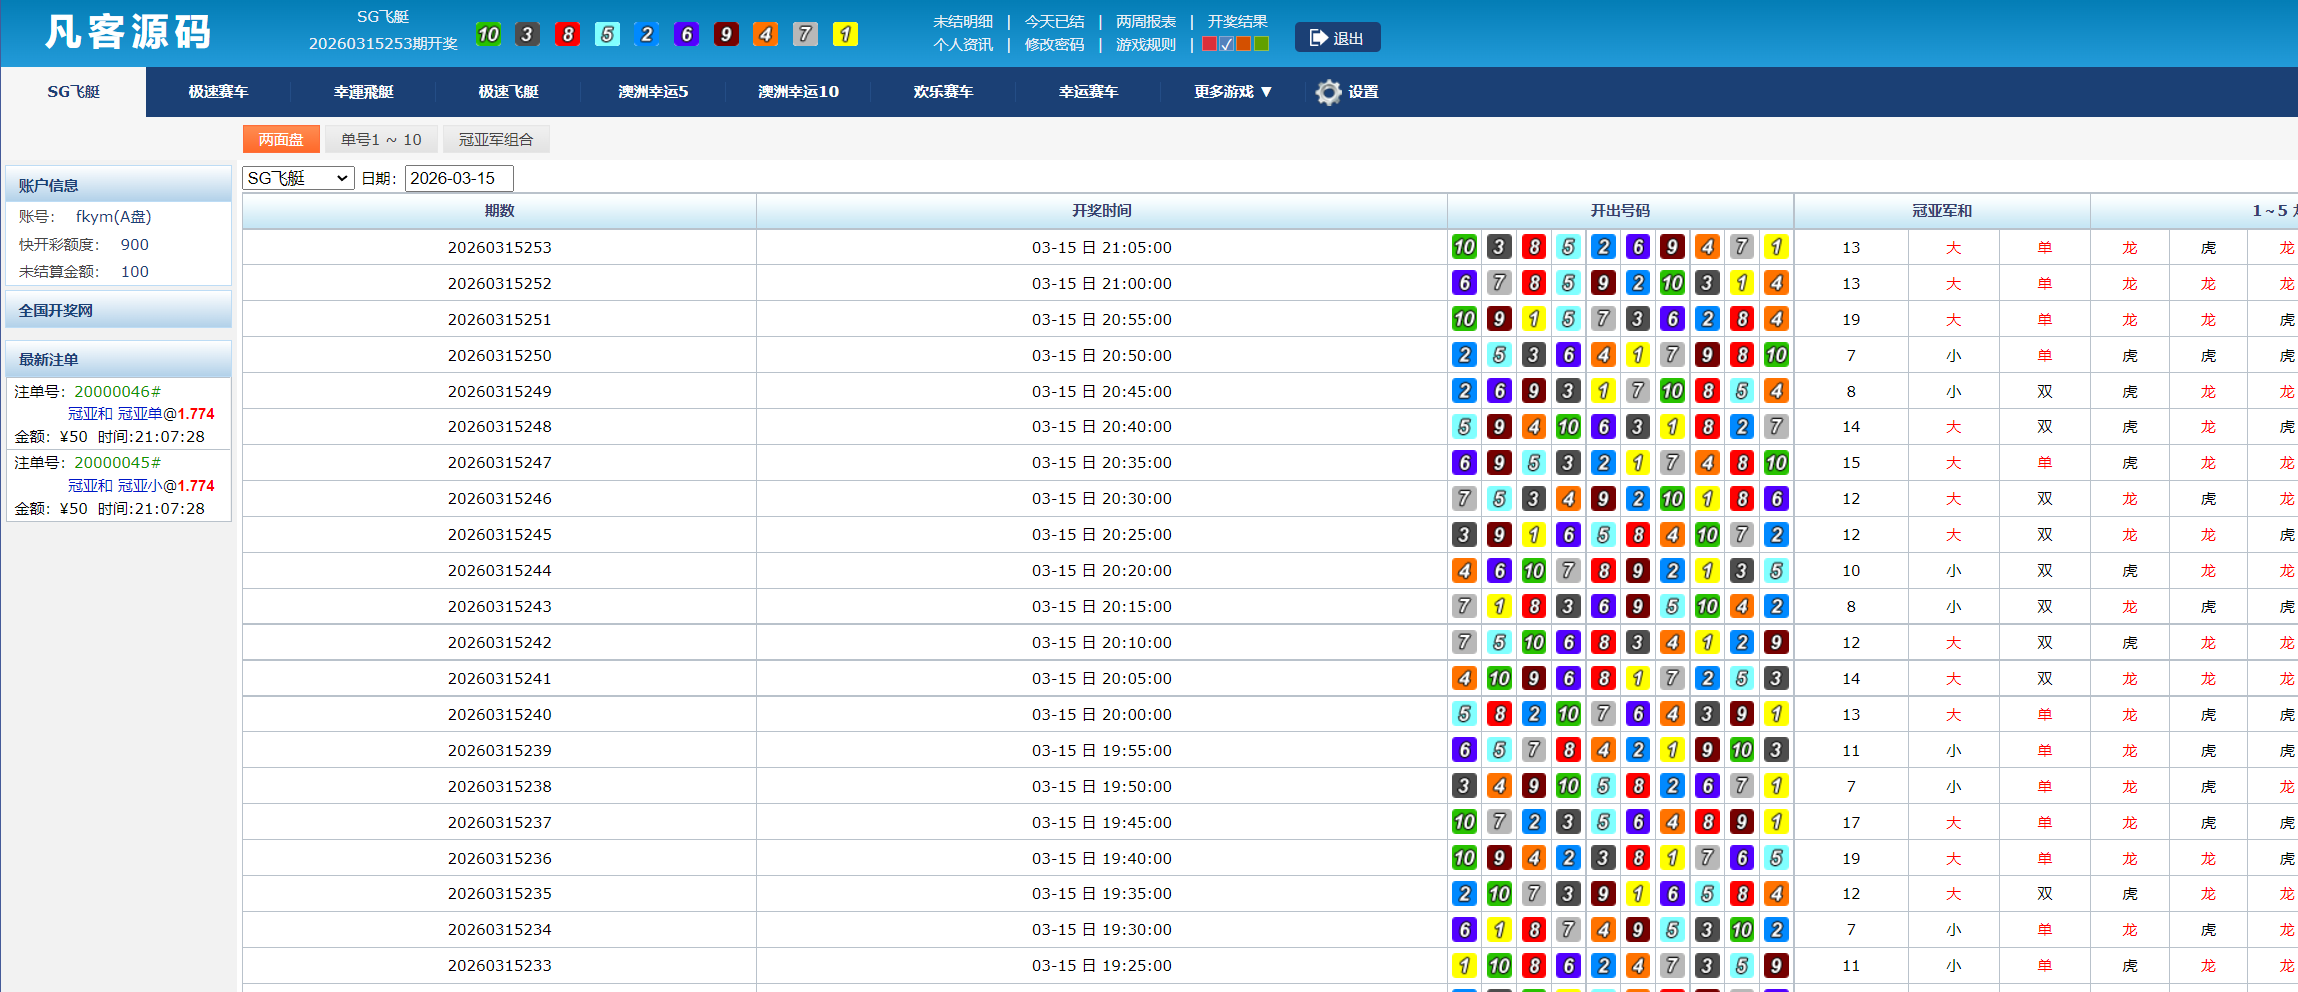Click orange number 4 ball in header
Viewport: 2298px width, 992px height.
[x=765, y=35]
